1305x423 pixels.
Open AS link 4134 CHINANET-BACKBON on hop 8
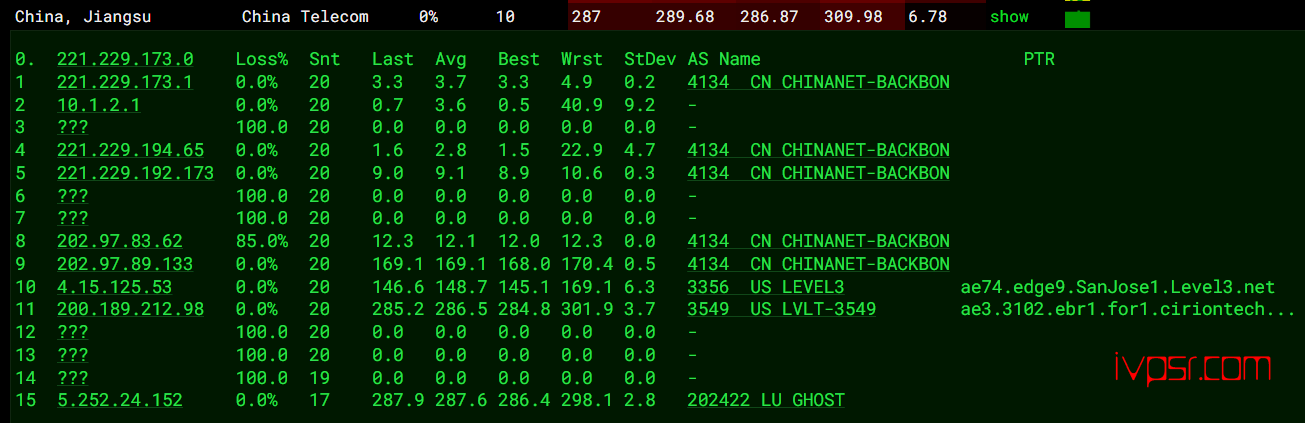coord(818,241)
